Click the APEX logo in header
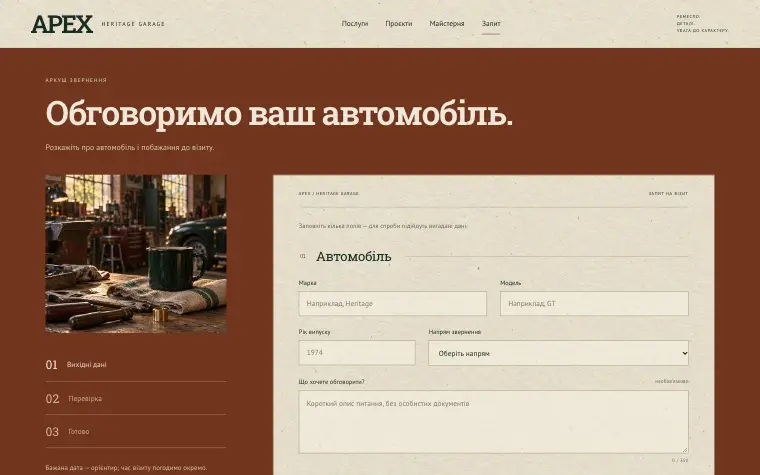 pyautogui.click(x=62, y=24)
